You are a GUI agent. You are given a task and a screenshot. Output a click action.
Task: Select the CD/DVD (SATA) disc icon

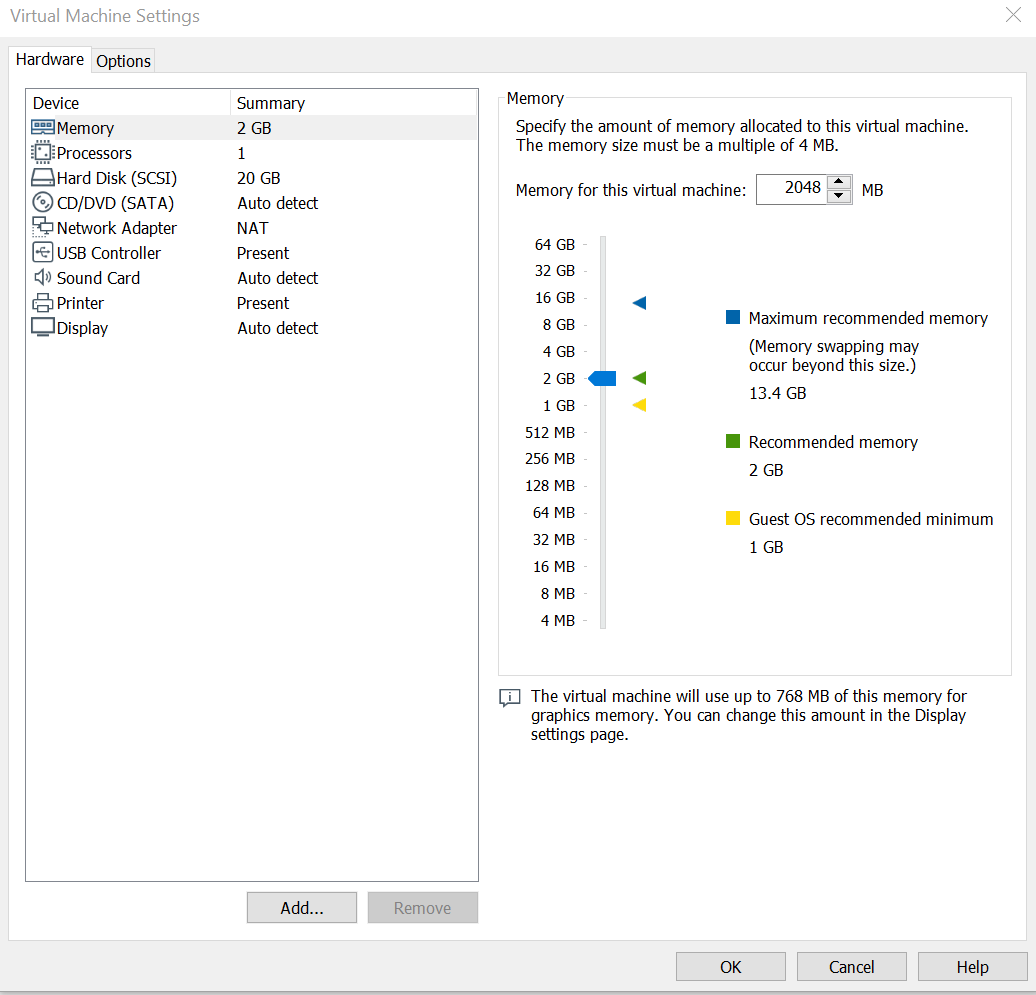[43, 203]
